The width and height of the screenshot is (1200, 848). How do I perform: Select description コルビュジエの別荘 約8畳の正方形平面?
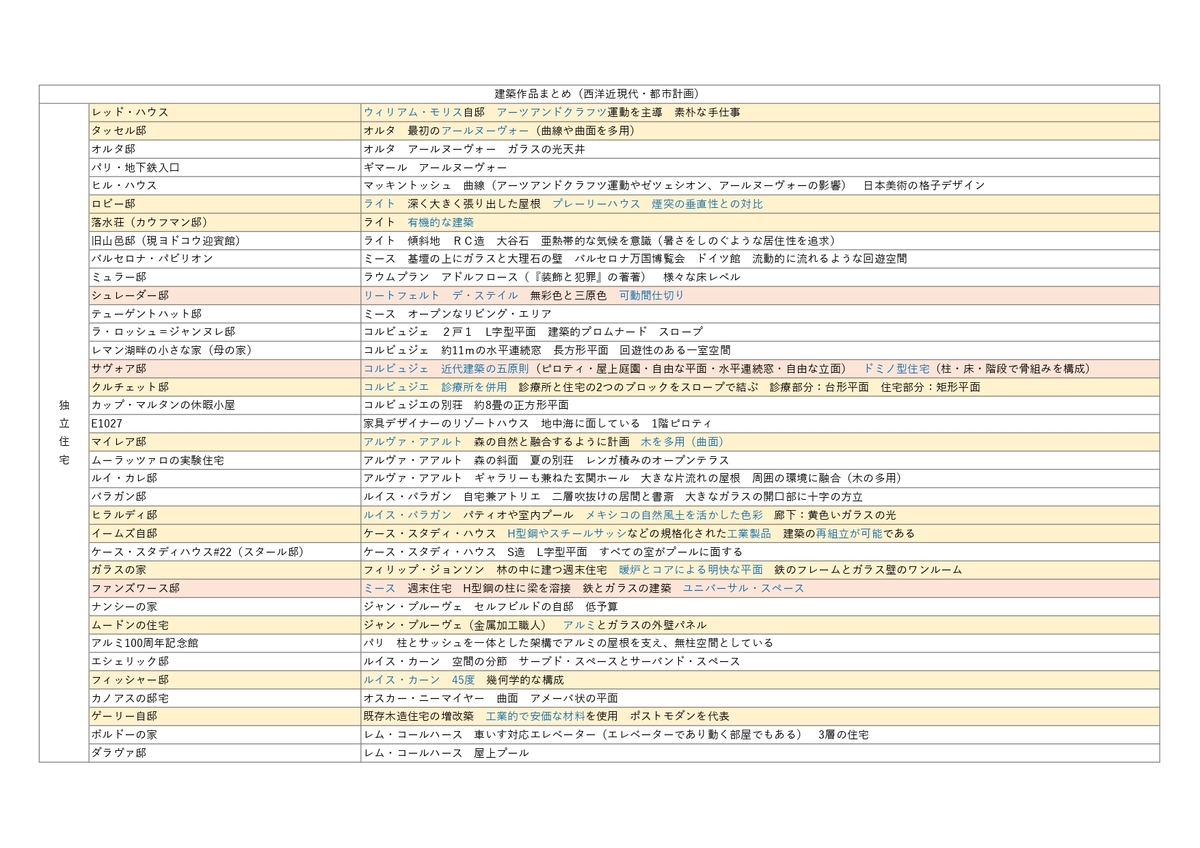point(760,405)
